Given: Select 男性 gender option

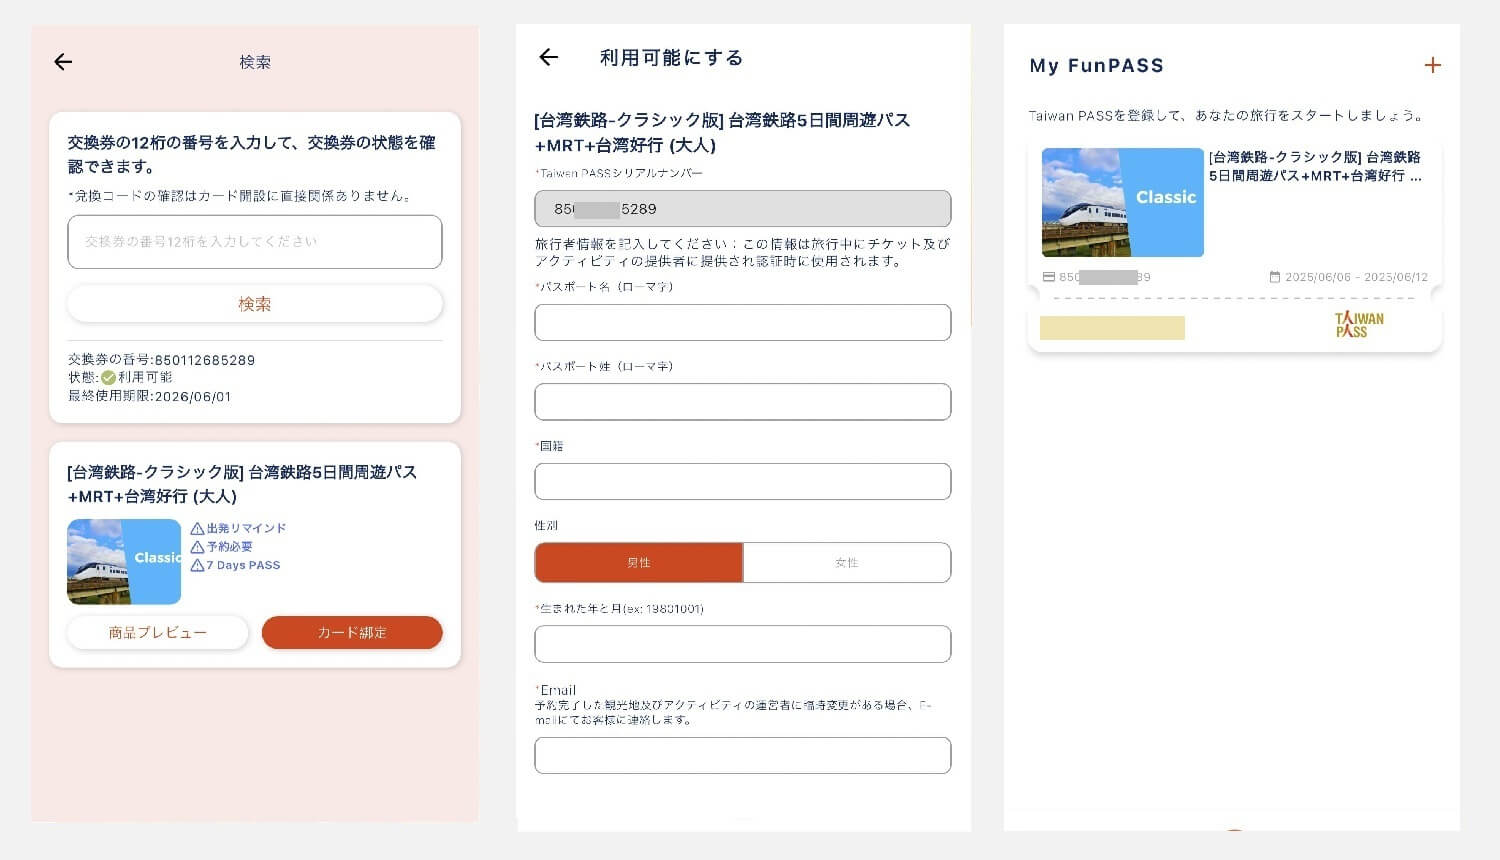Looking at the screenshot, I should coord(639,563).
